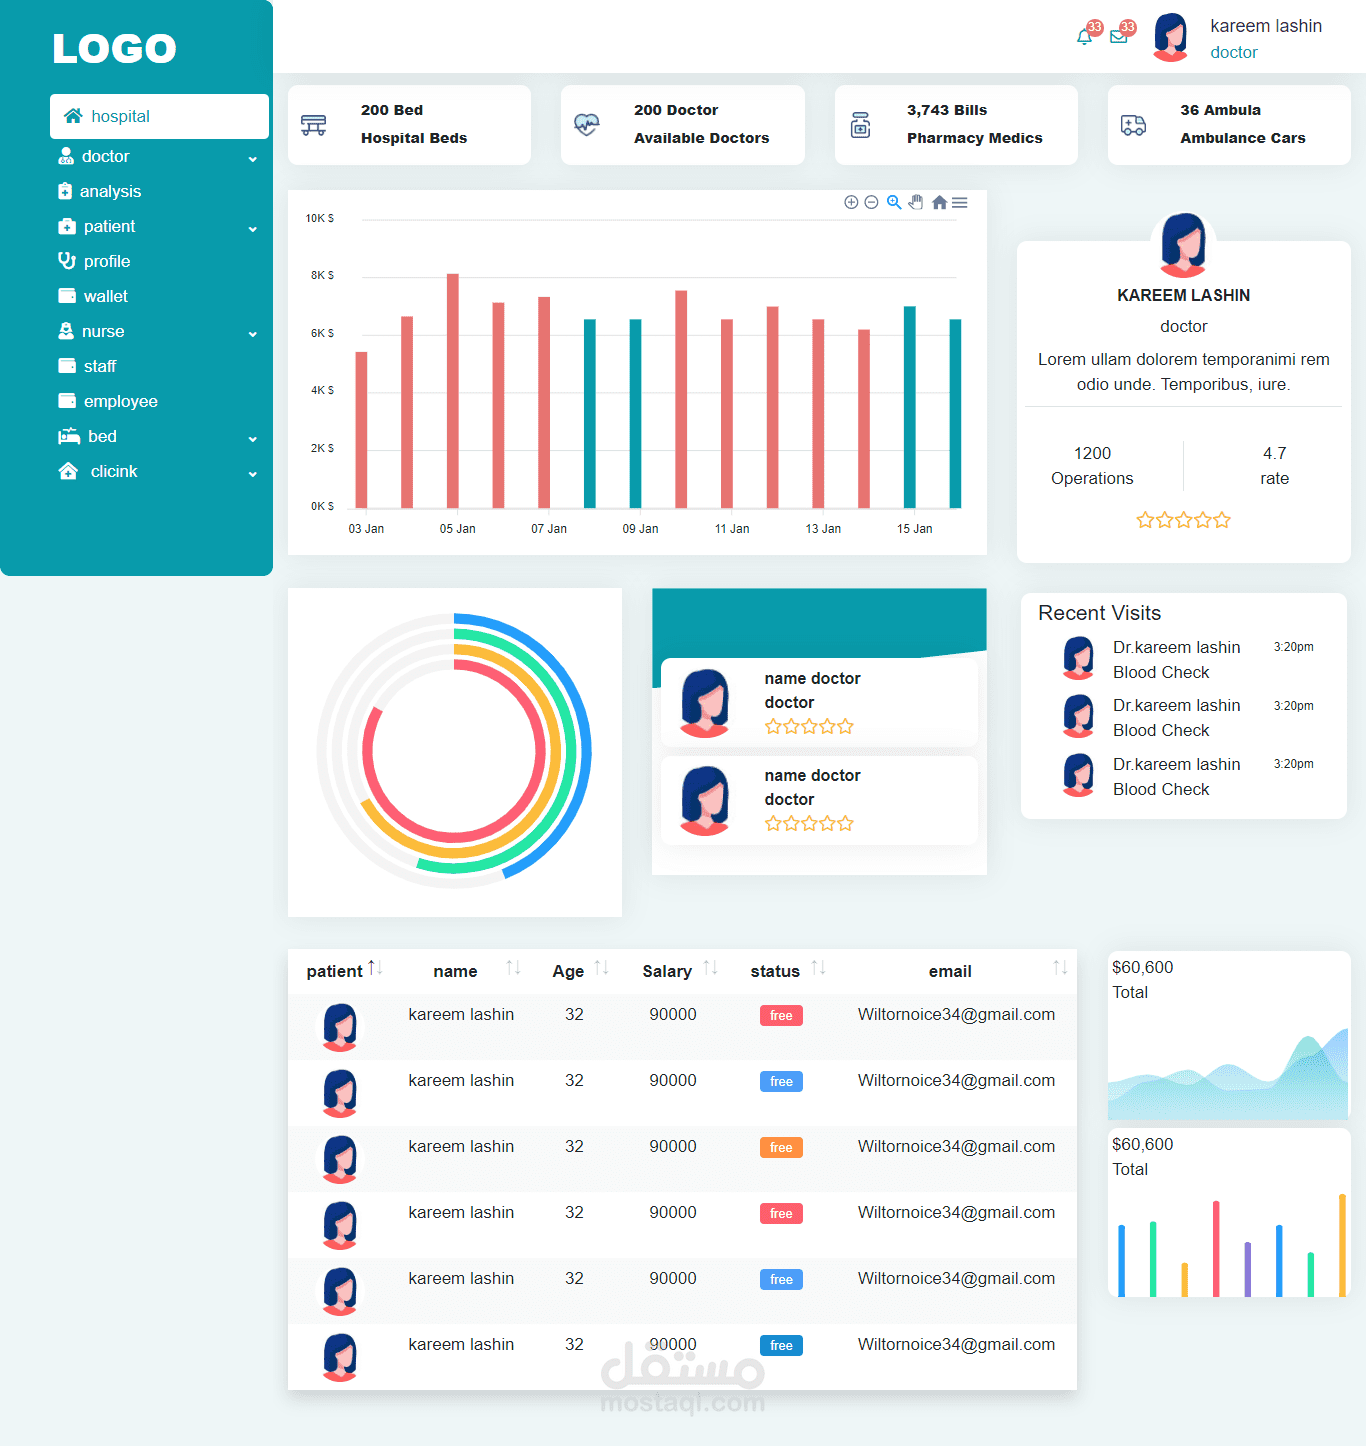Zoom out the bar chart
Screen dimensions: 1366x1446
point(871,202)
